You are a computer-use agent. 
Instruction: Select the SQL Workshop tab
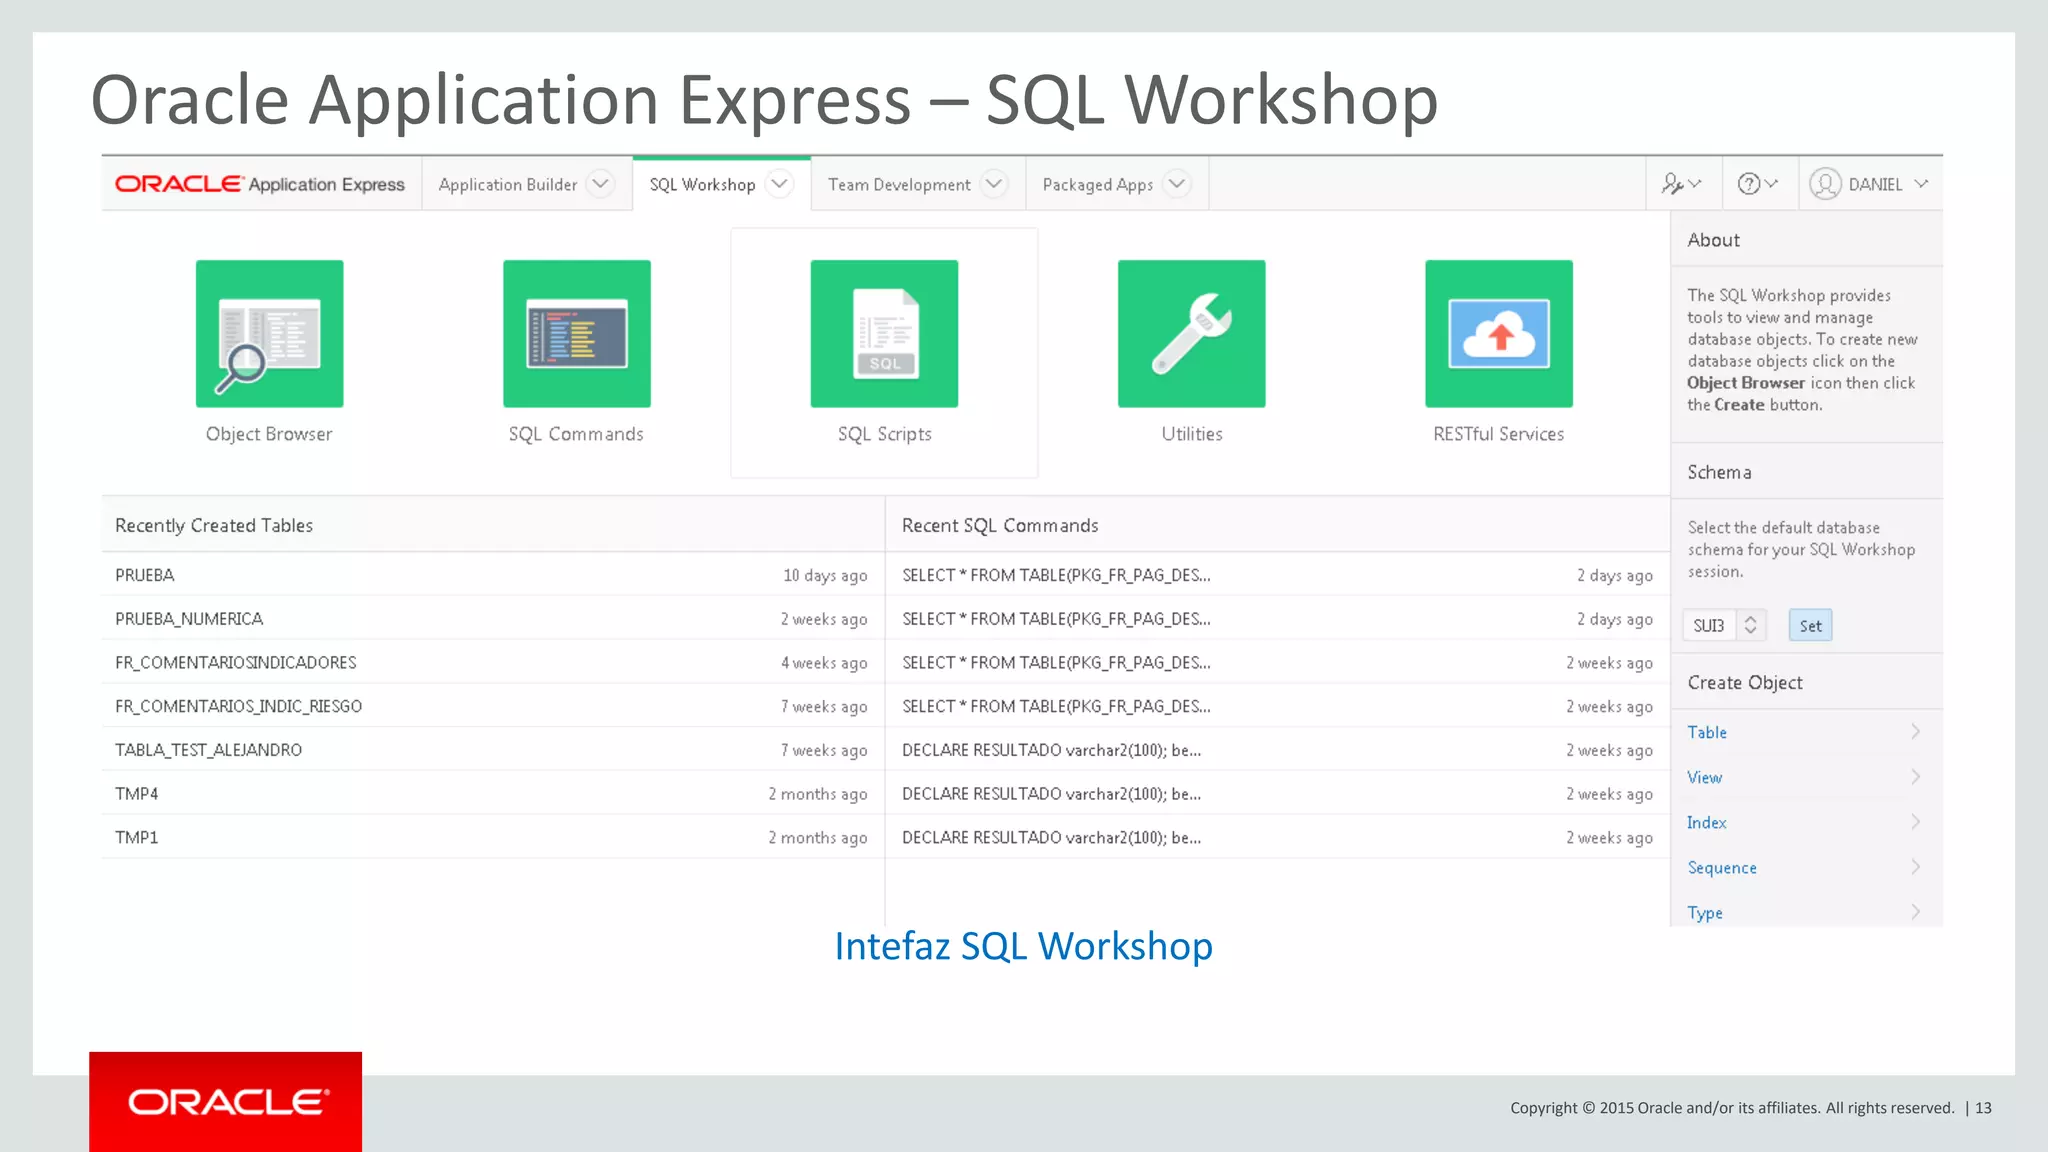pyautogui.click(x=702, y=185)
